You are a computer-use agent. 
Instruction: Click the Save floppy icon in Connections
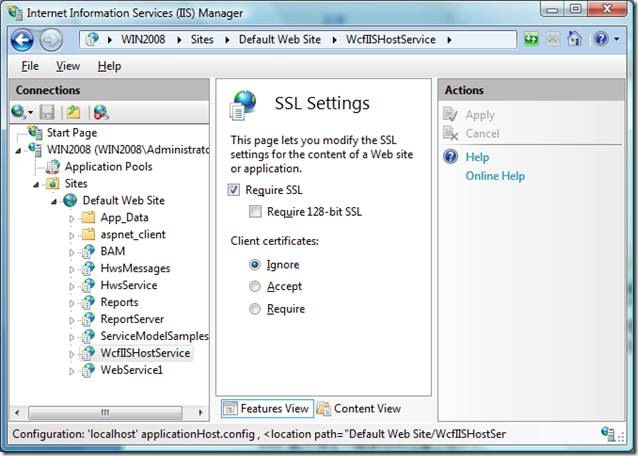pos(47,112)
